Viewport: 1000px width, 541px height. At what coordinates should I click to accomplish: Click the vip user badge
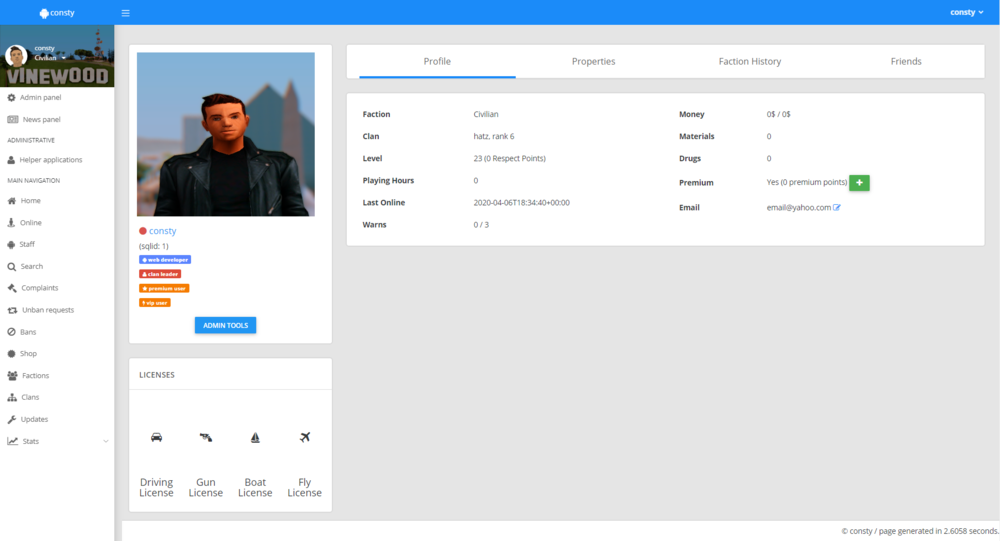155,302
